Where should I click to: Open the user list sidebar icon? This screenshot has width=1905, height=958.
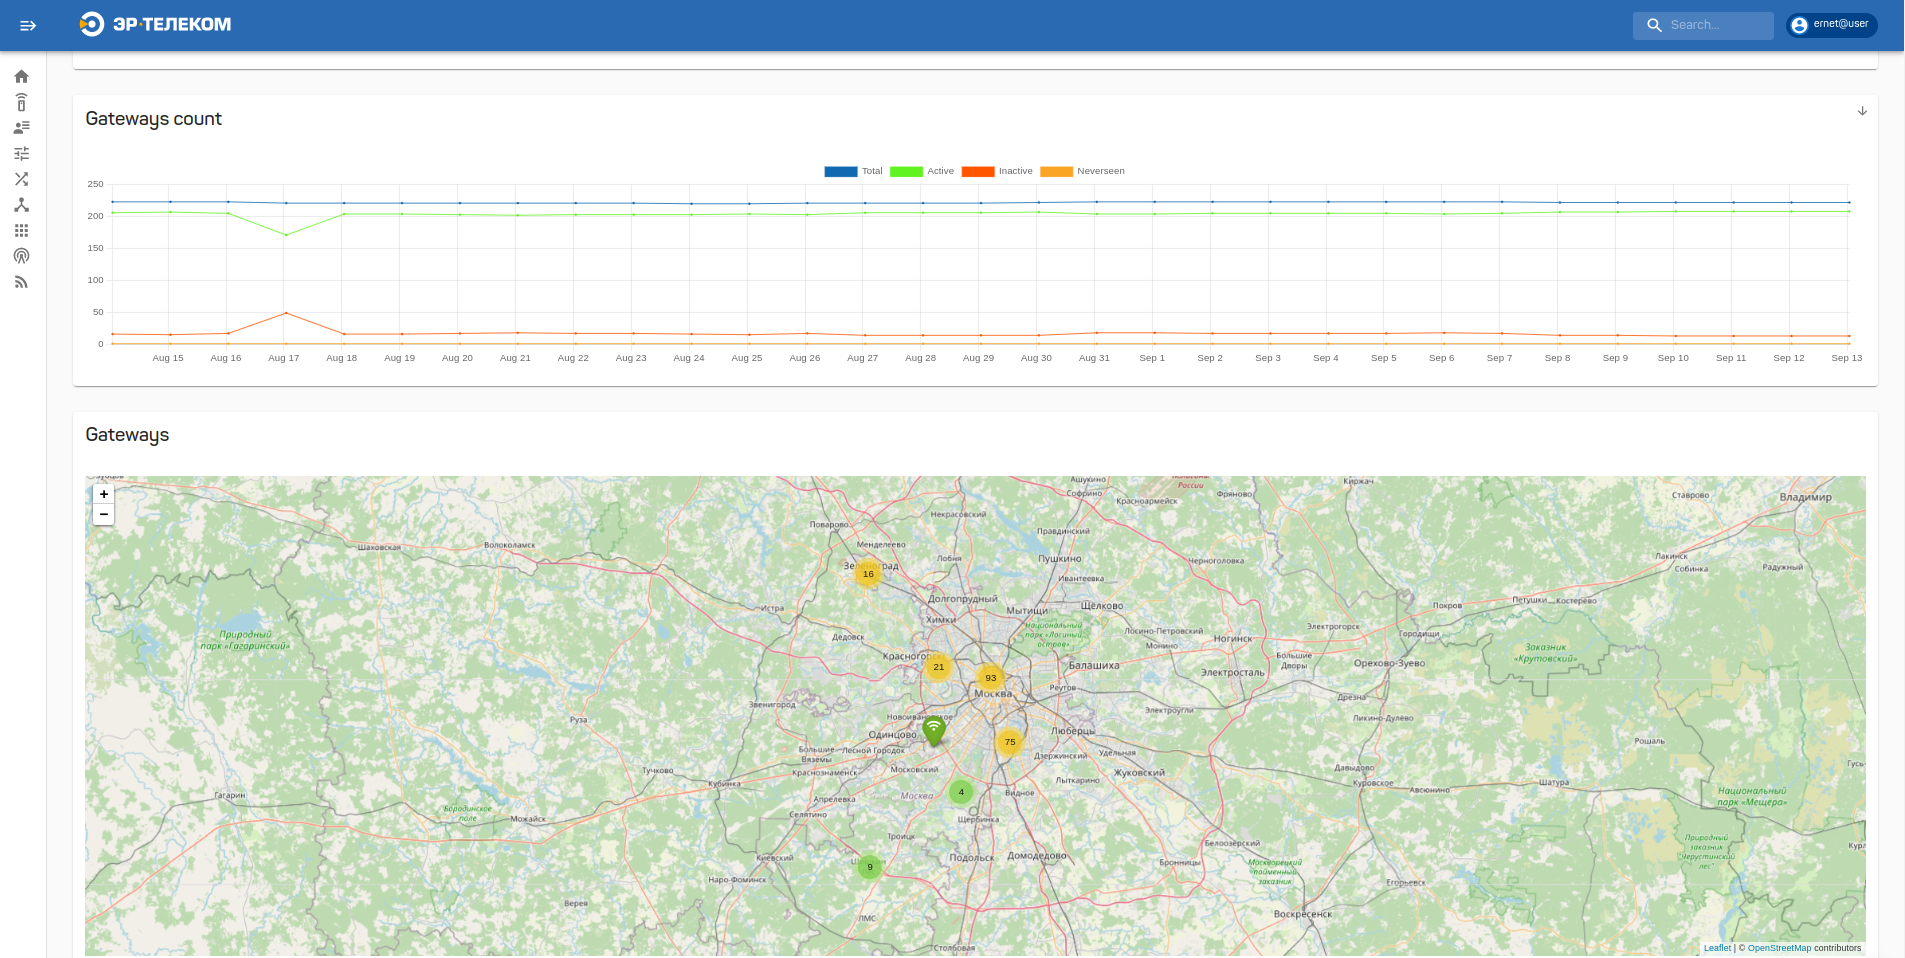[x=21, y=127]
